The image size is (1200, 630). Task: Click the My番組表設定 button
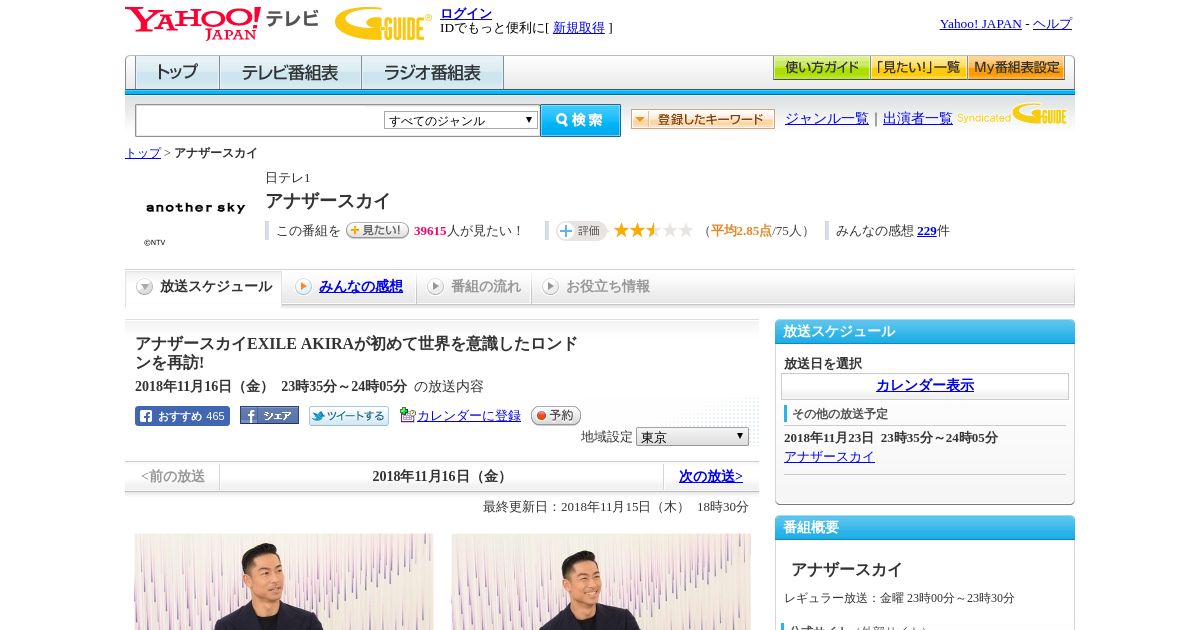point(1016,68)
